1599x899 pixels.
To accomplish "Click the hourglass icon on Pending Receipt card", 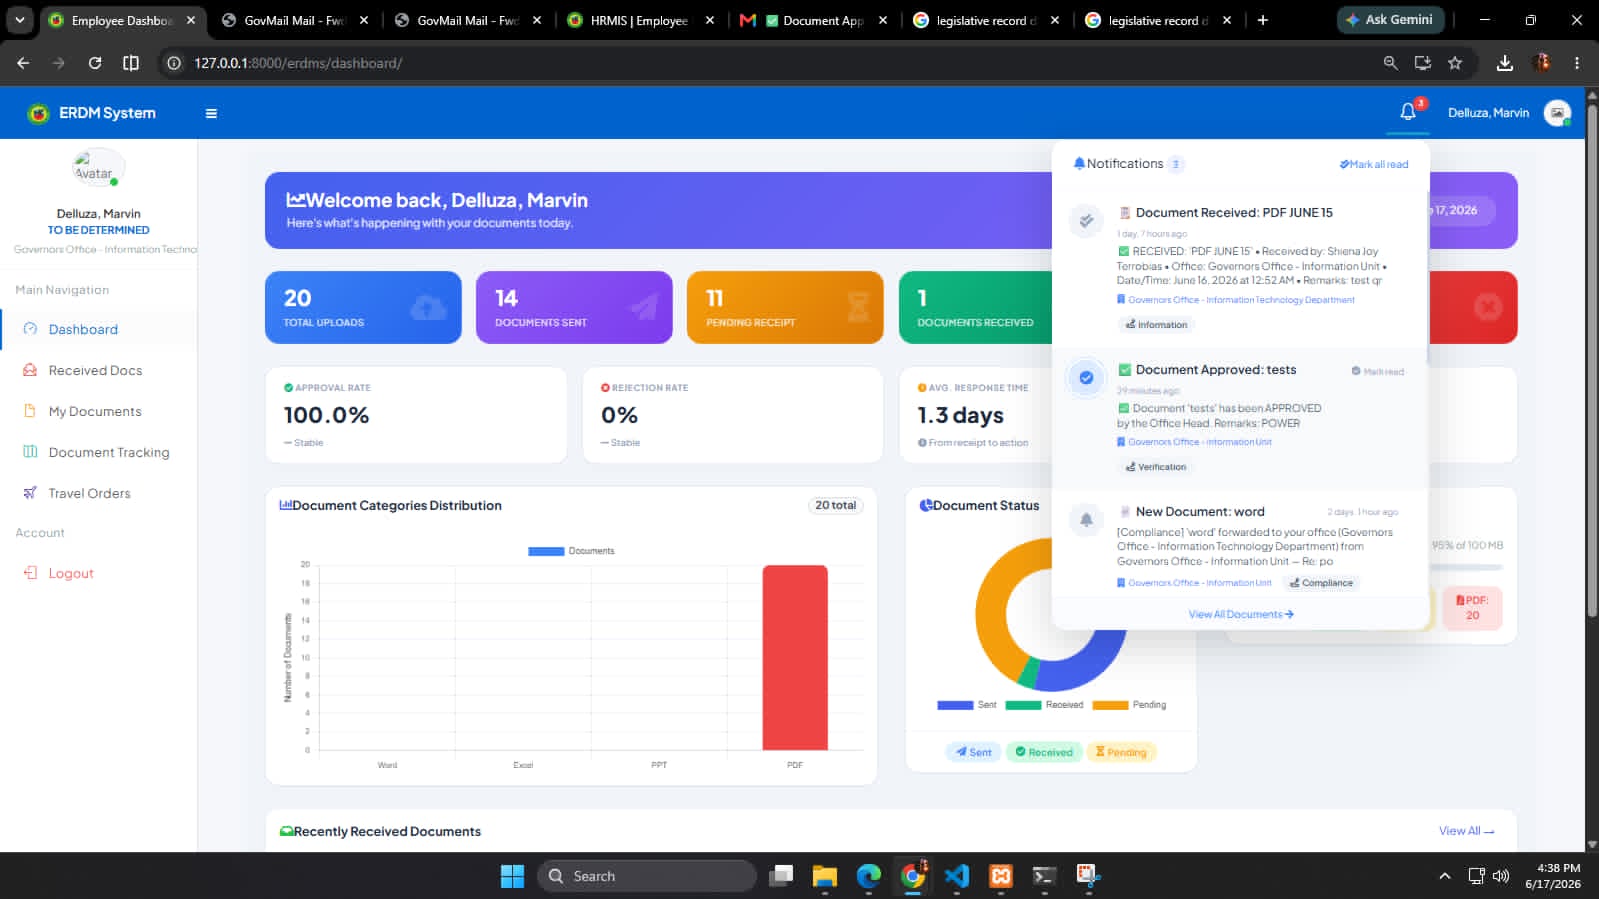I will tap(858, 307).
